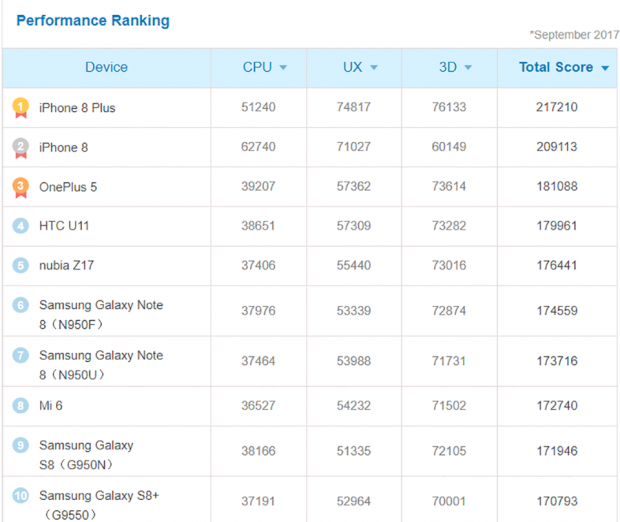The image size is (620, 522).
Task: Click the Performance Ranking heading
Action: point(93,20)
